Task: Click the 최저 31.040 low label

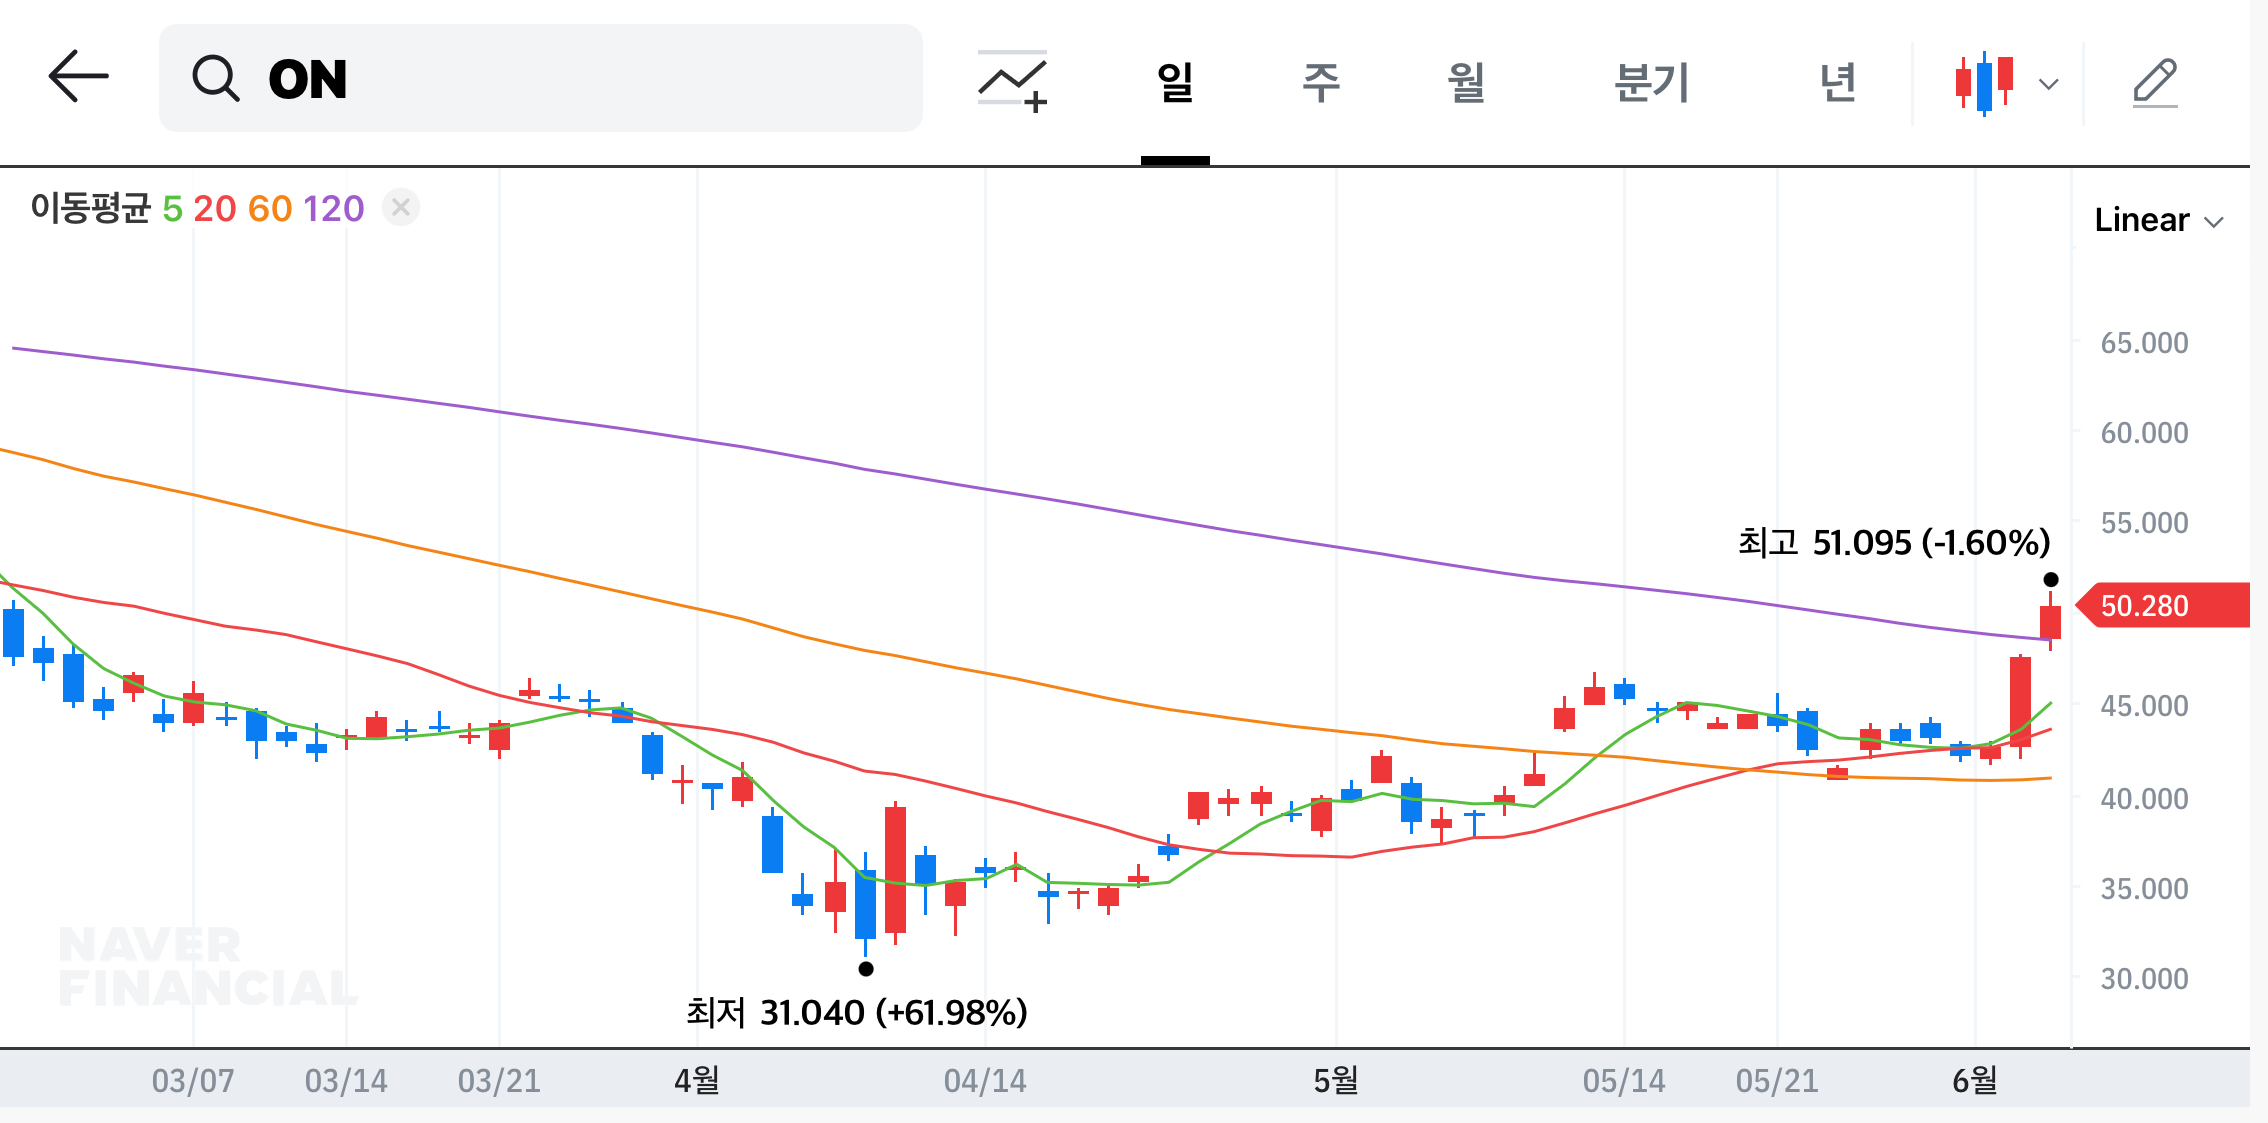Action: point(857,1013)
